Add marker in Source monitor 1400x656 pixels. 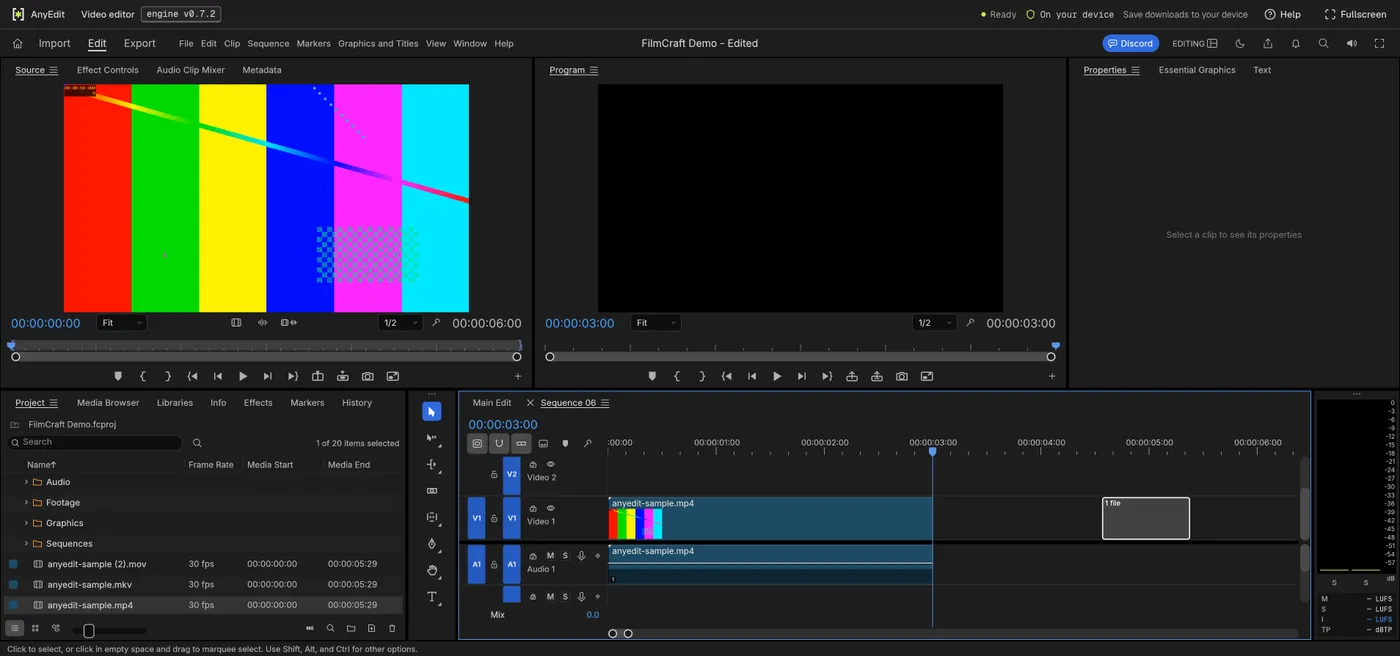point(118,376)
